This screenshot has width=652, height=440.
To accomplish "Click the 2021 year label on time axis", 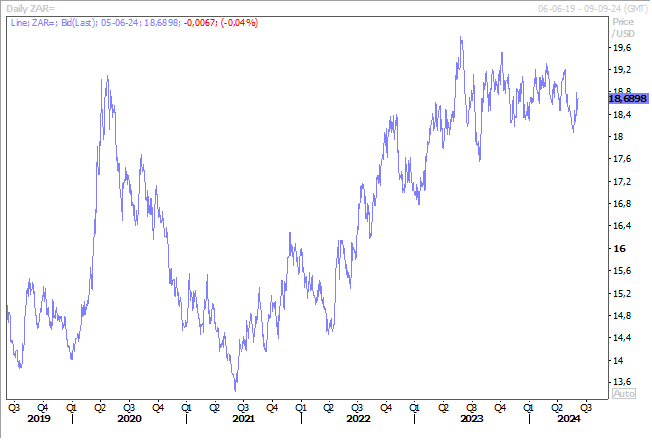I will click(243, 419).
